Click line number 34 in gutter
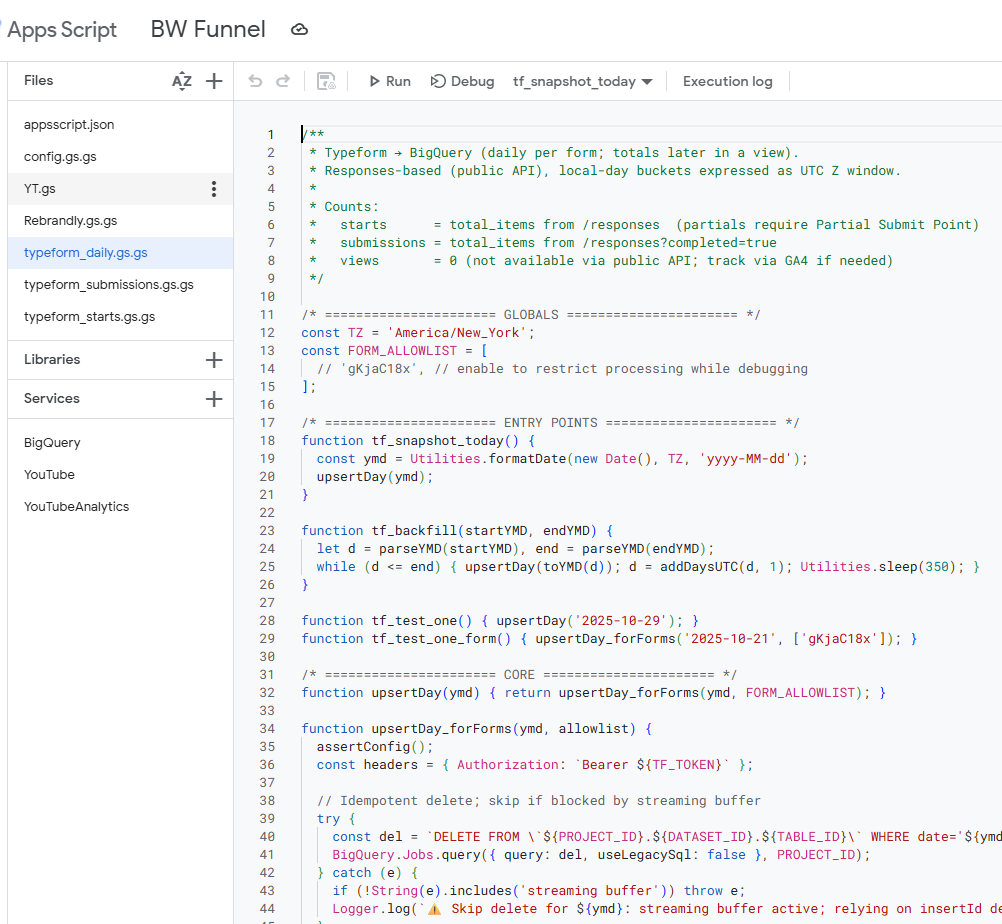The image size is (1002, 924). [x=267, y=729]
